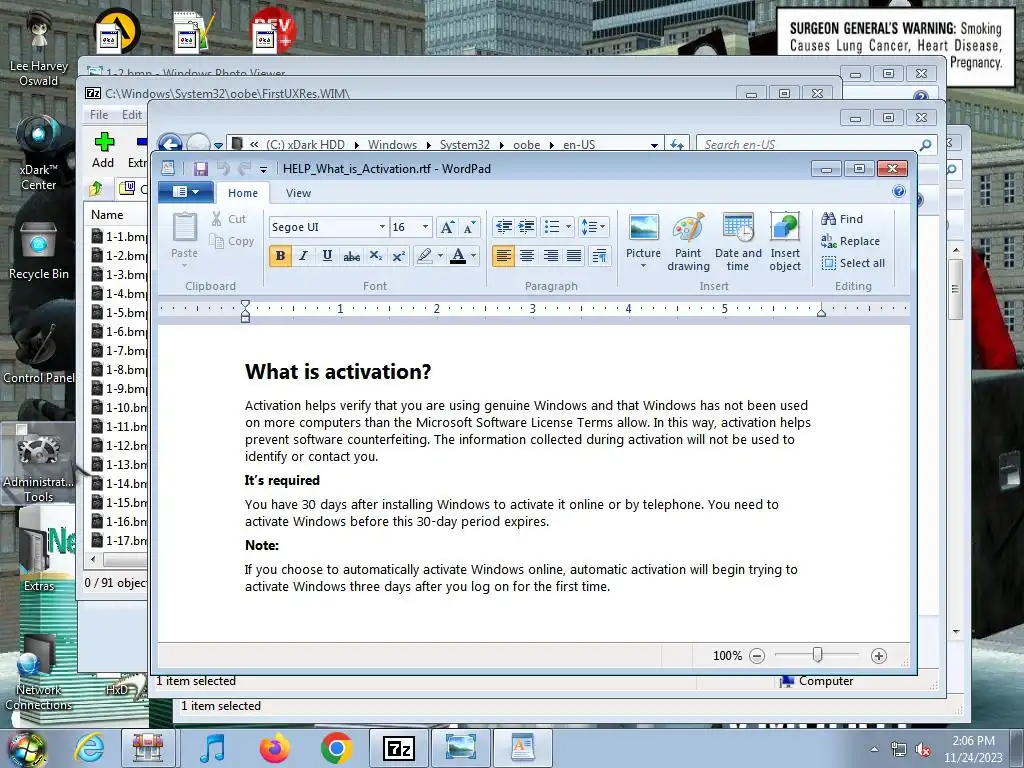Open Picture dropdown arrow
Screen dimensions: 1024x768
click(x=643, y=266)
